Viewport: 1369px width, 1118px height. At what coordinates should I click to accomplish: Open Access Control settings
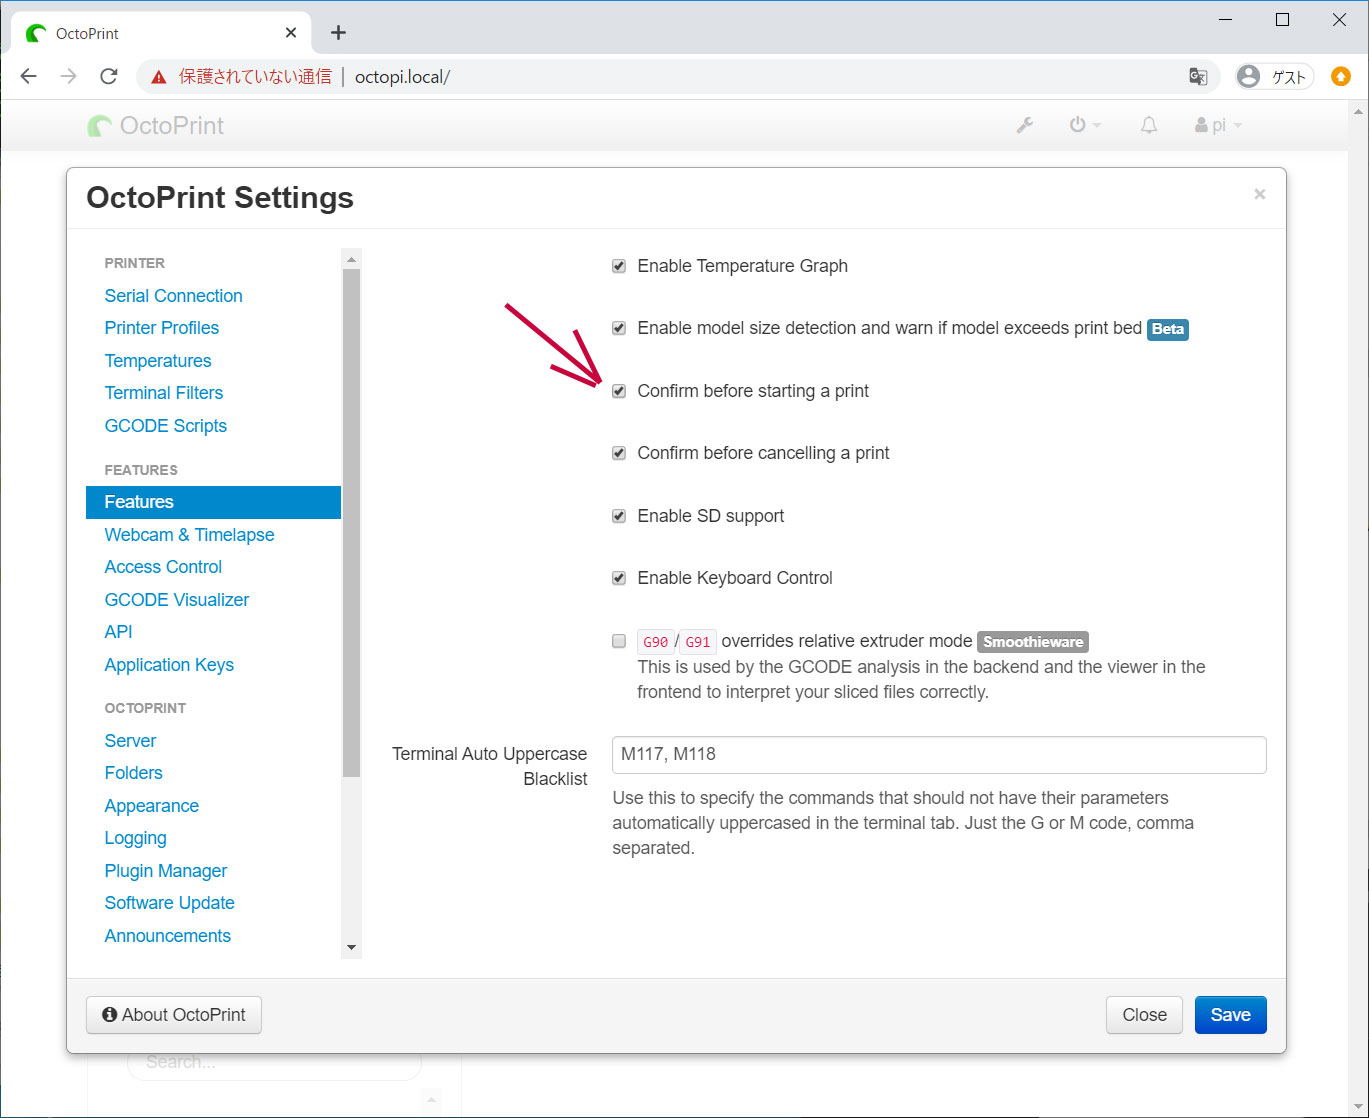tap(163, 567)
